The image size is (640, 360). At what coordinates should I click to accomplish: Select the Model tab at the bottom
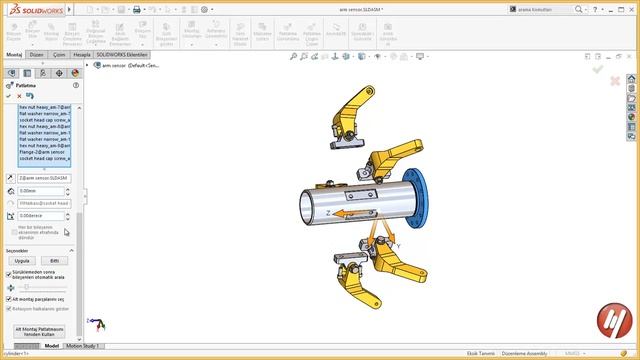(x=51, y=346)
